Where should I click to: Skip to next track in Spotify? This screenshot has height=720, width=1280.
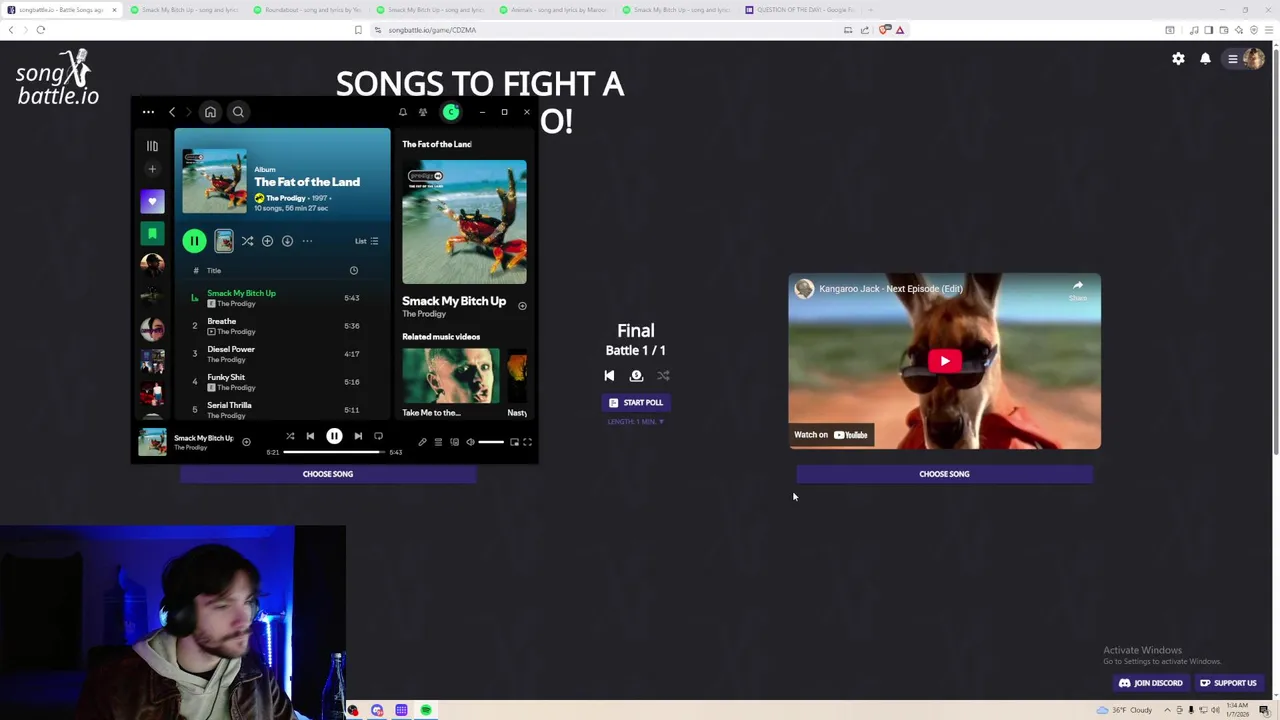(x=358, y=436)
